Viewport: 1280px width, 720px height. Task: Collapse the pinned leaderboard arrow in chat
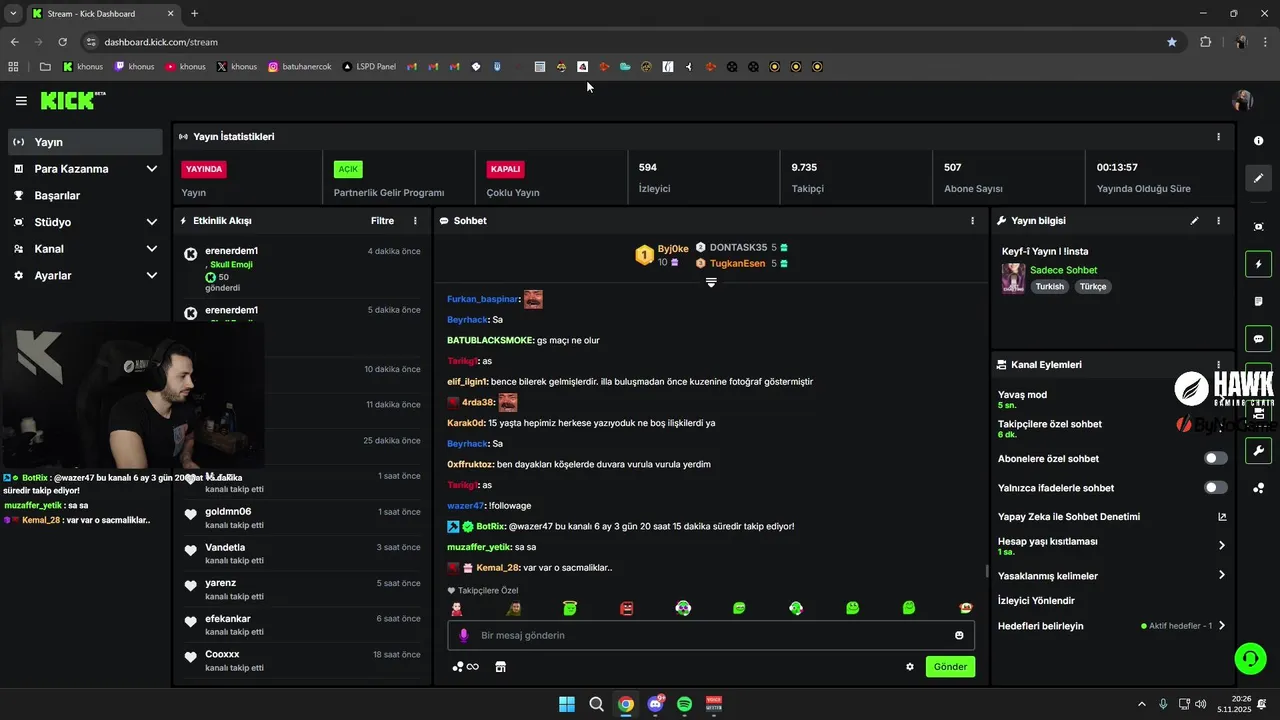[x=711, y=283]
